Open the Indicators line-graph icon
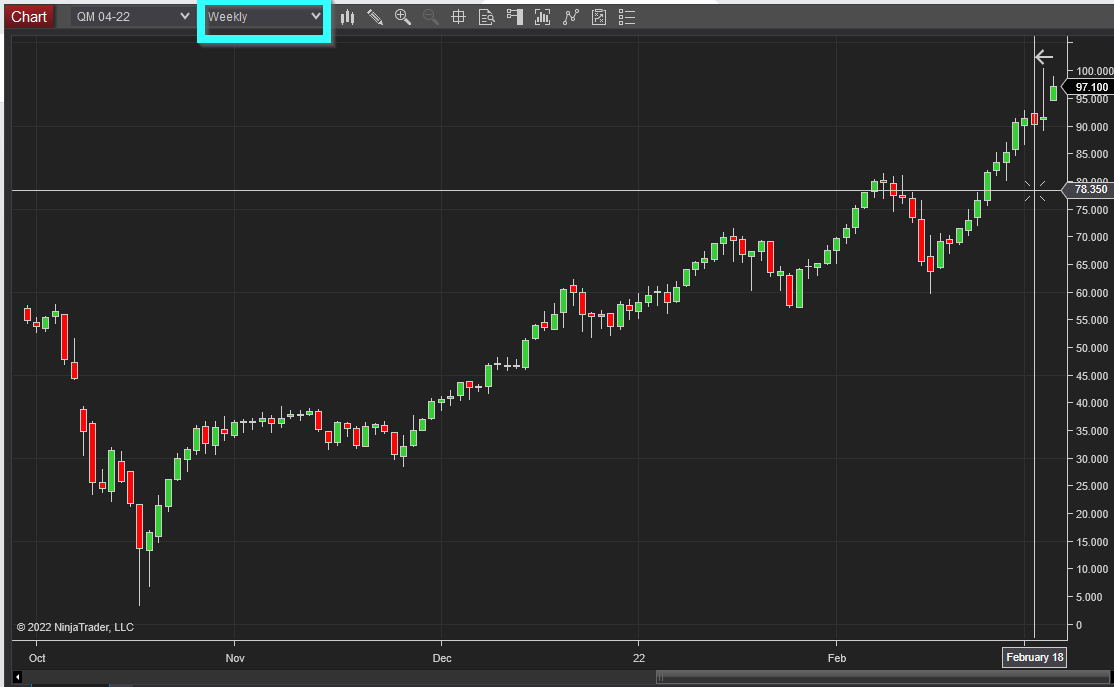The image size is (1114, 687). click(570, 17)
